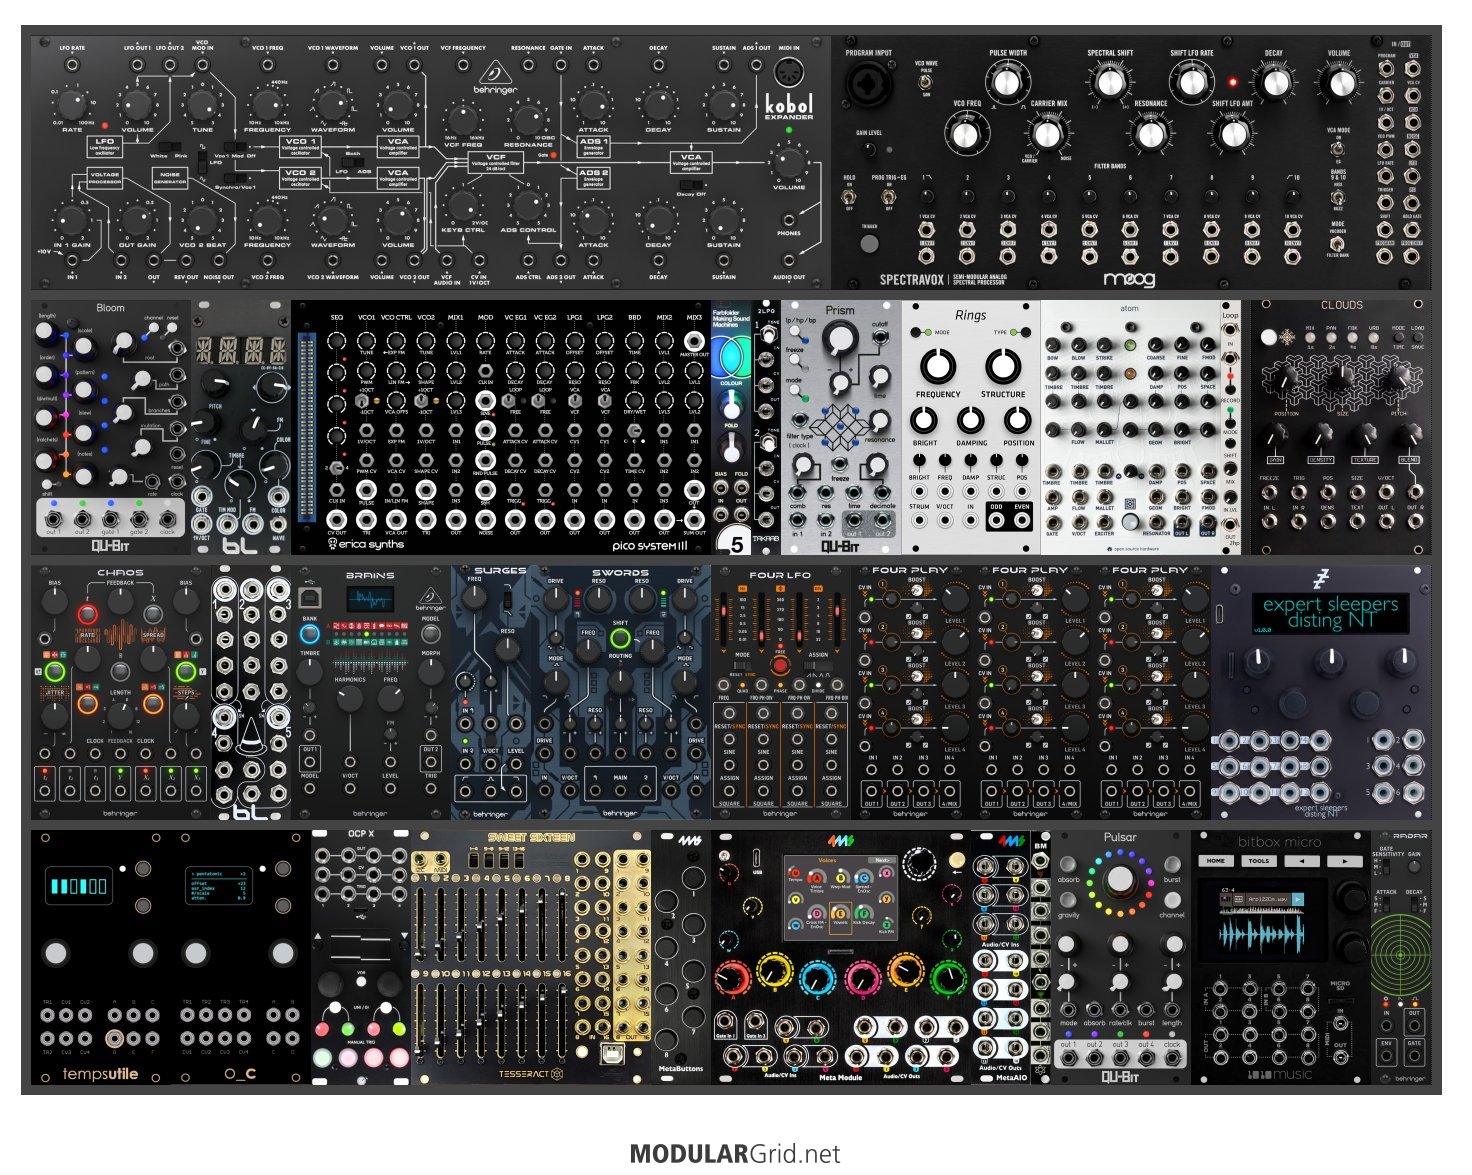The width and height of the screenshot is (1472, 1175).
Task: Click the Qu-Bit logo on the Prism module
Action: (840, 547)
